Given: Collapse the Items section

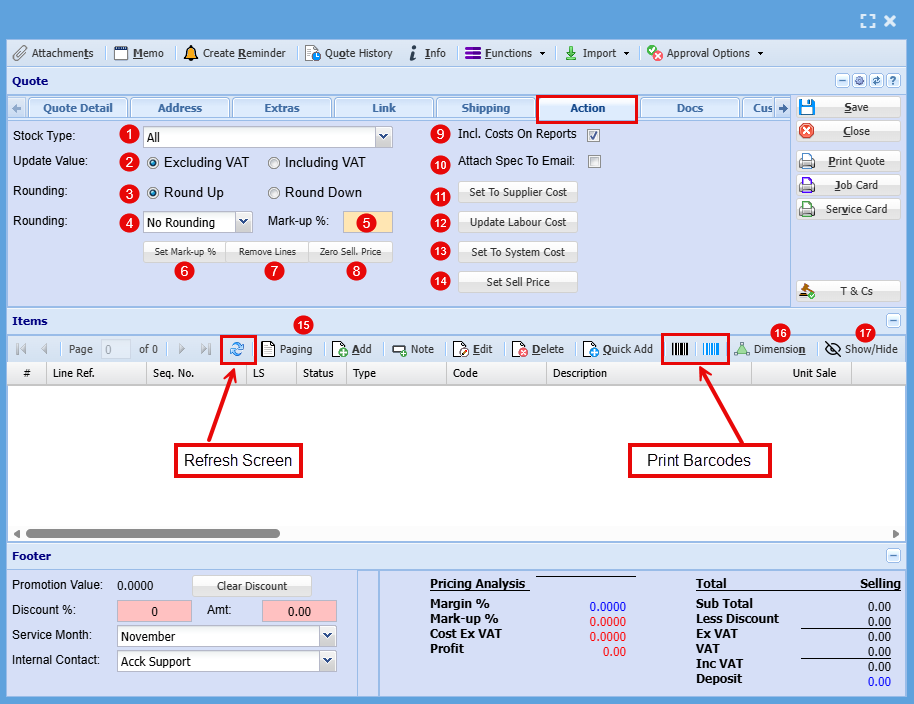Looking at the screenshot, I should [x=893, y=321].
